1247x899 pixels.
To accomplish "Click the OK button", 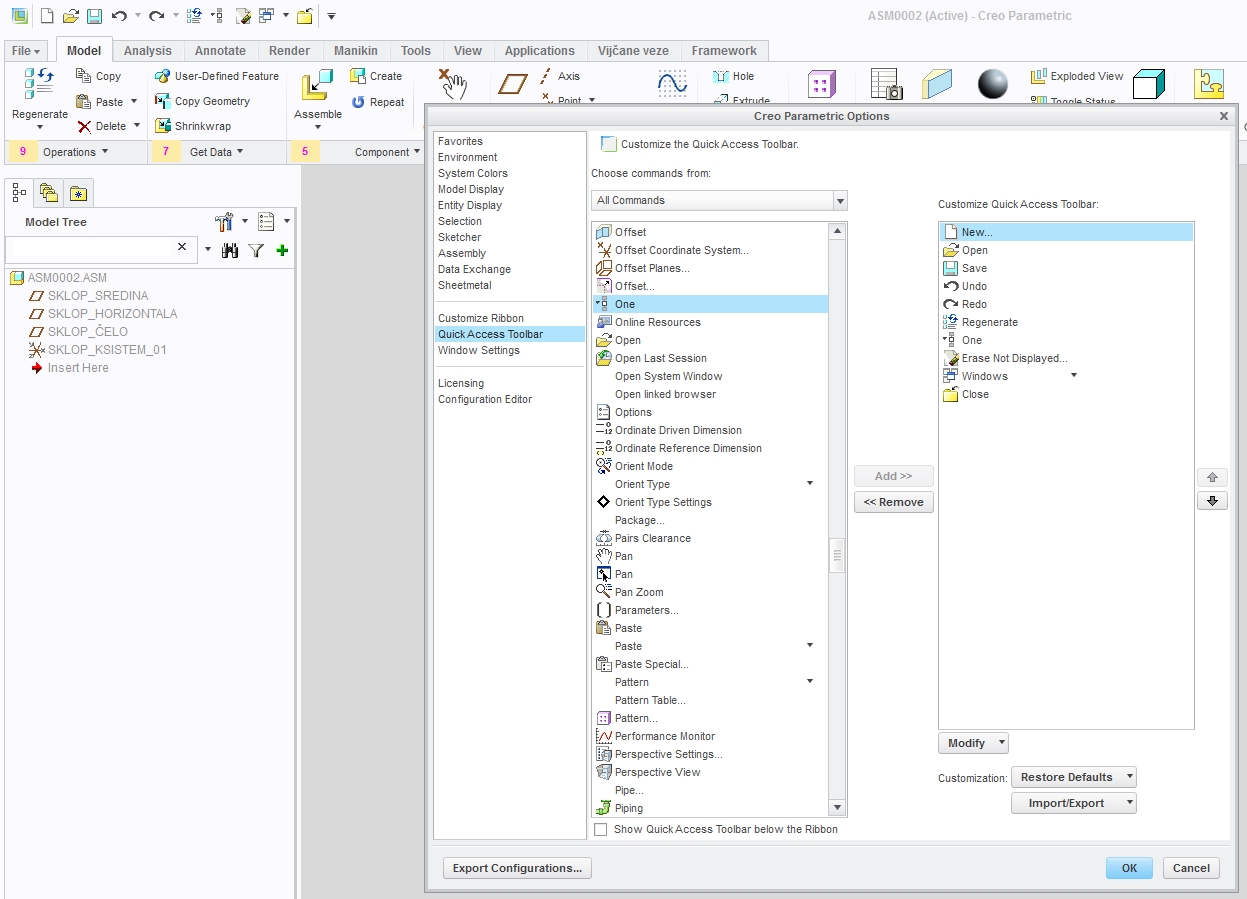I will tap(1129, 868).
